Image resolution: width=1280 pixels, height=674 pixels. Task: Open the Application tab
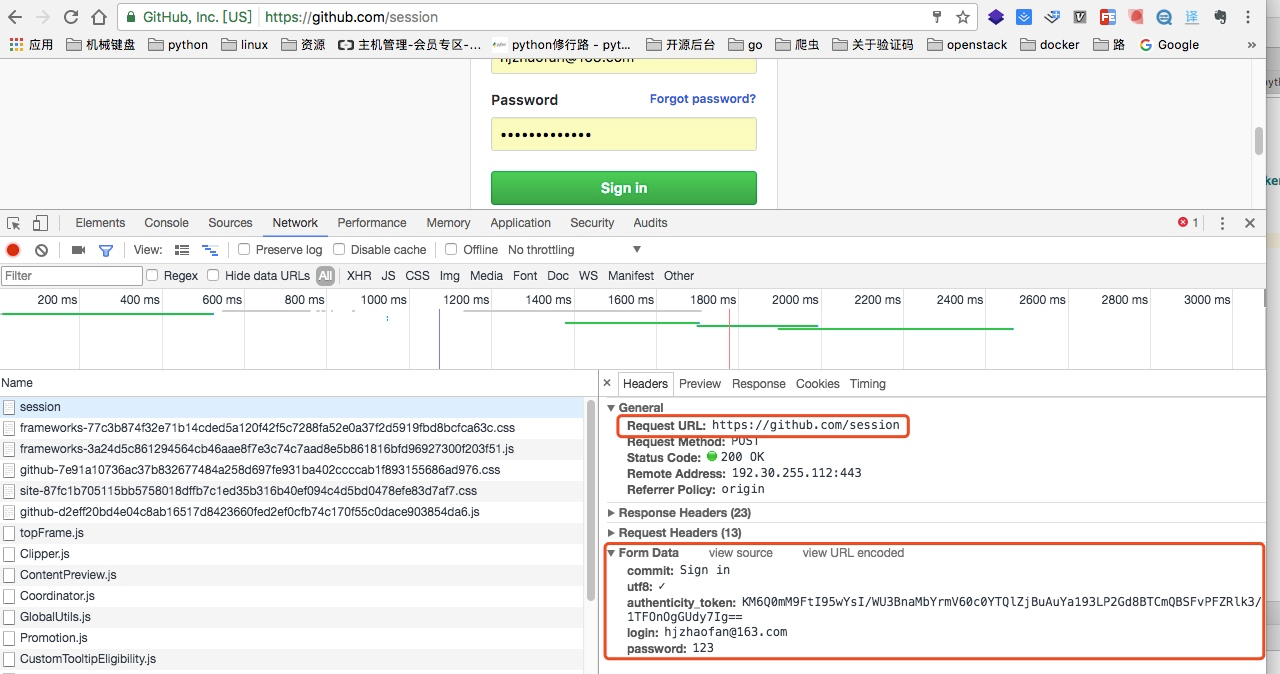click(520, 223)
